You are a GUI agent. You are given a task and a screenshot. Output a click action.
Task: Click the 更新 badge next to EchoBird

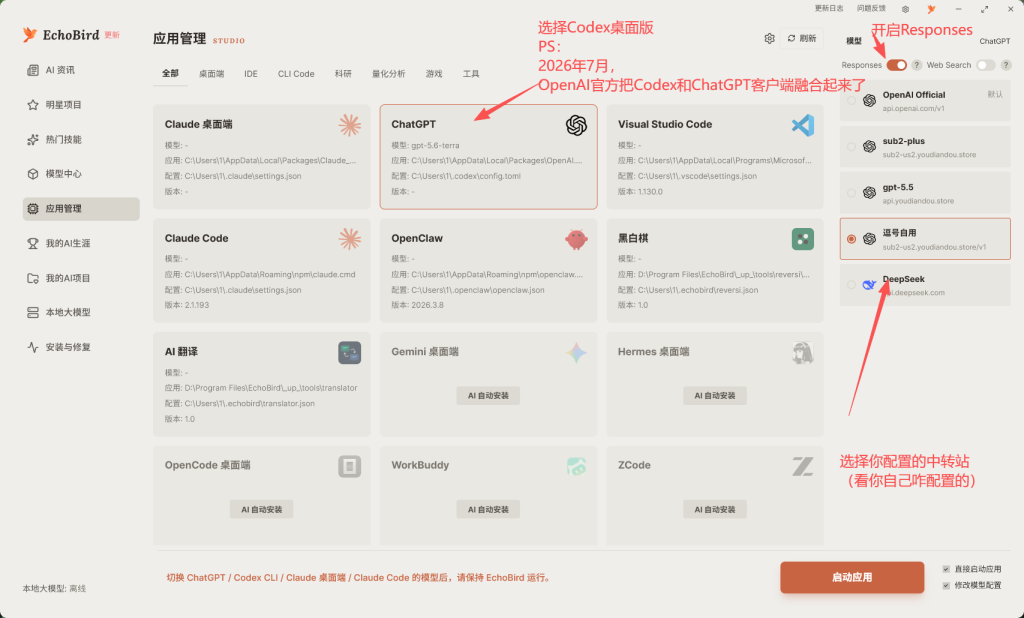pyautogui.click(x=112, y=35)
